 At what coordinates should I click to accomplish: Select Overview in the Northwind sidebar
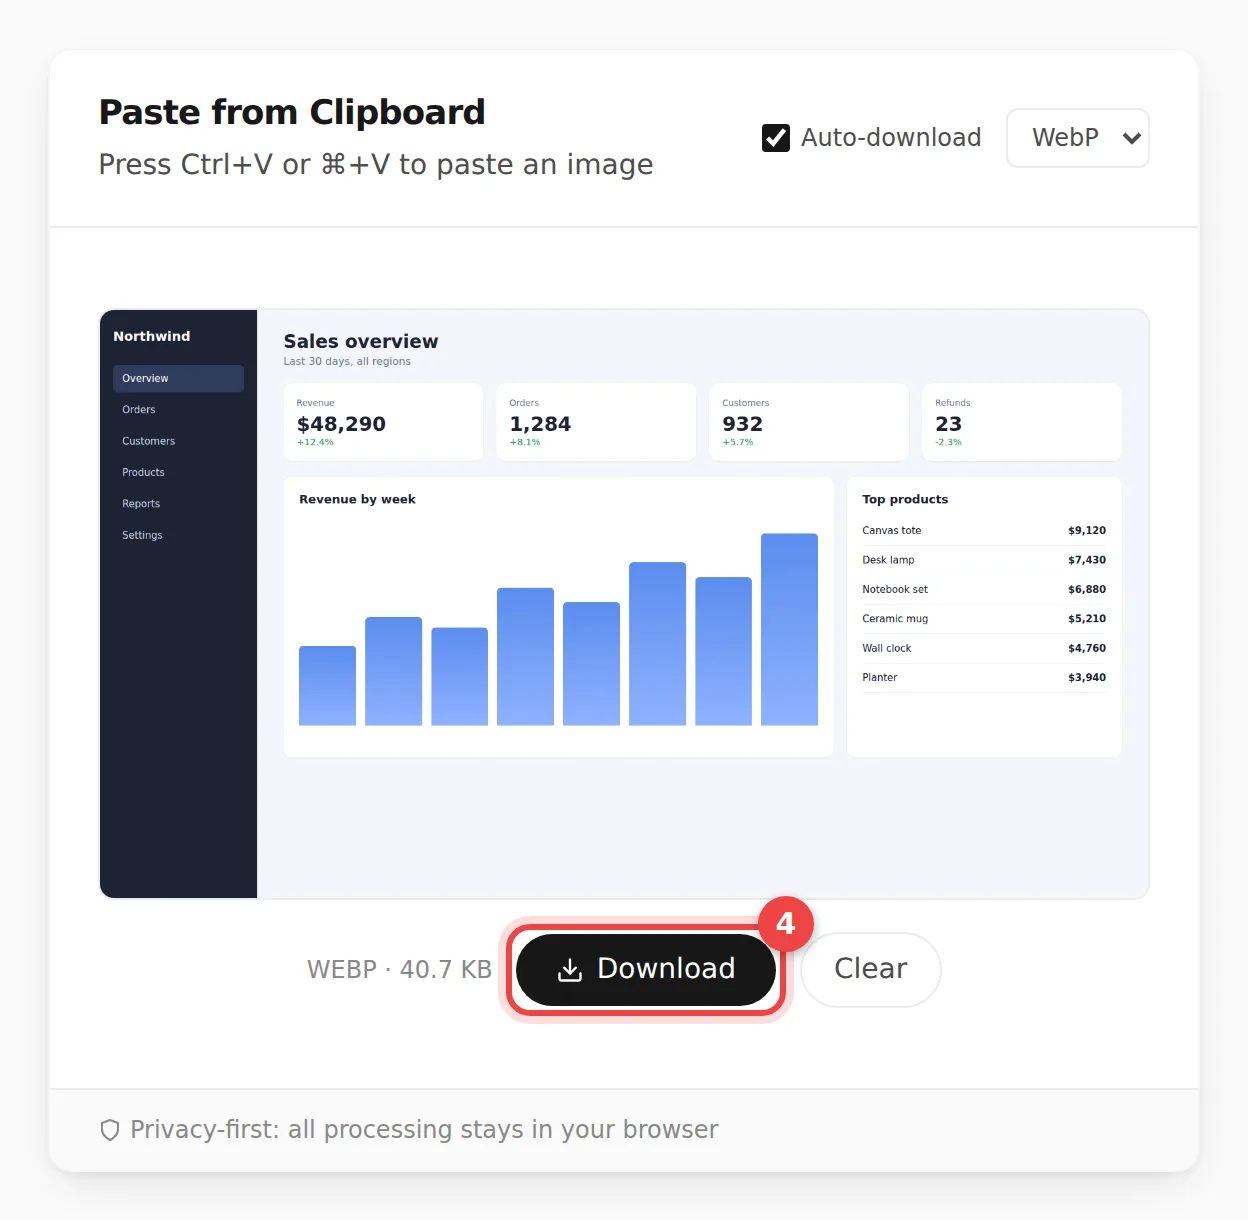178,378
